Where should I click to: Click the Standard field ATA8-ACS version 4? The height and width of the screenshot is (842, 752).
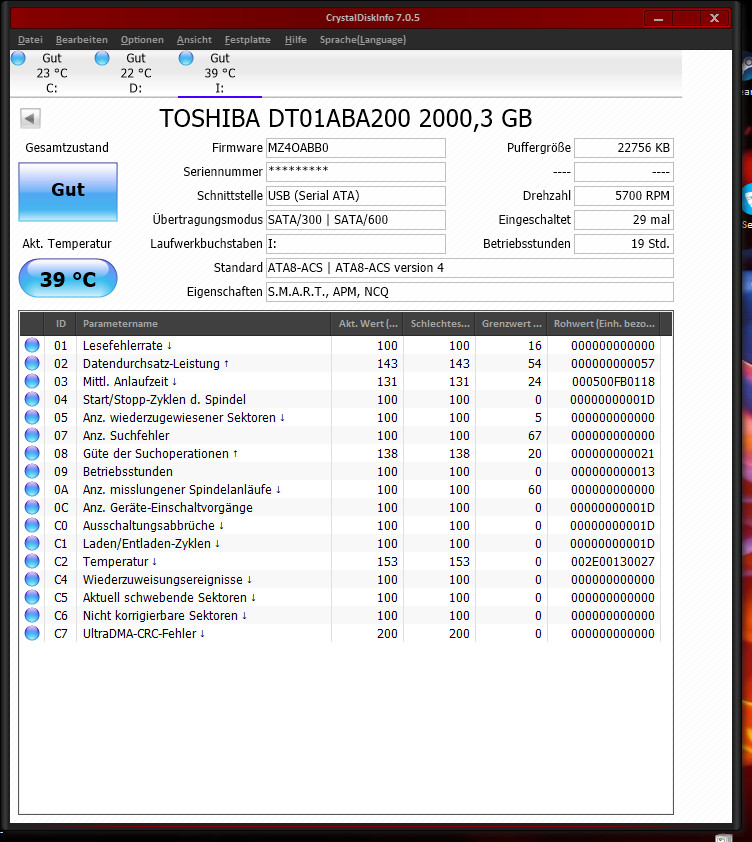click(x=469, y=268)
